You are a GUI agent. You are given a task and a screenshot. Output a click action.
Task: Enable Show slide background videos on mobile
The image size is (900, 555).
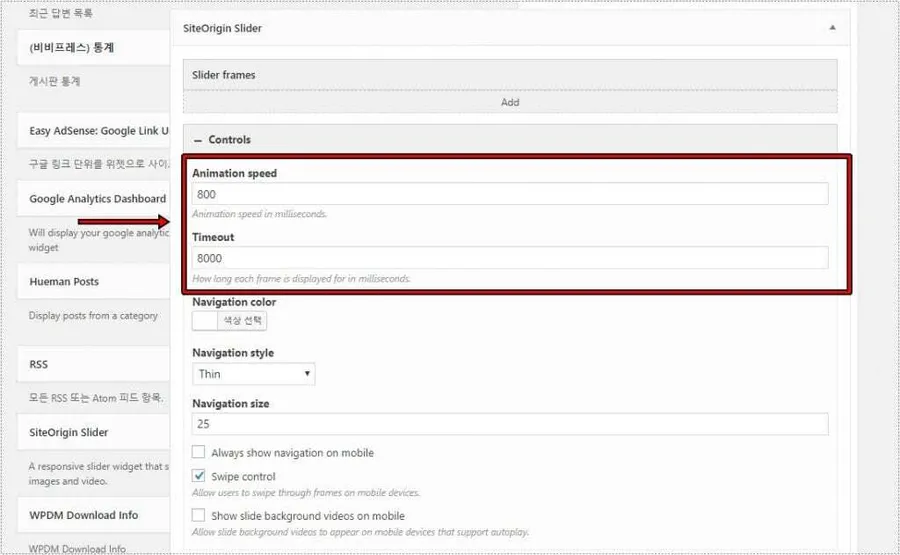[199, 516]
